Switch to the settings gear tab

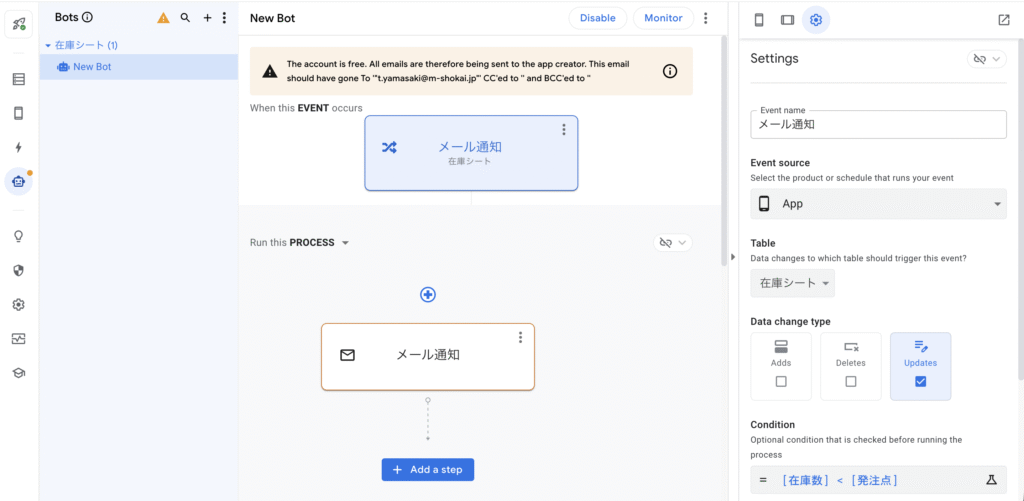click(x=816, y=20)
